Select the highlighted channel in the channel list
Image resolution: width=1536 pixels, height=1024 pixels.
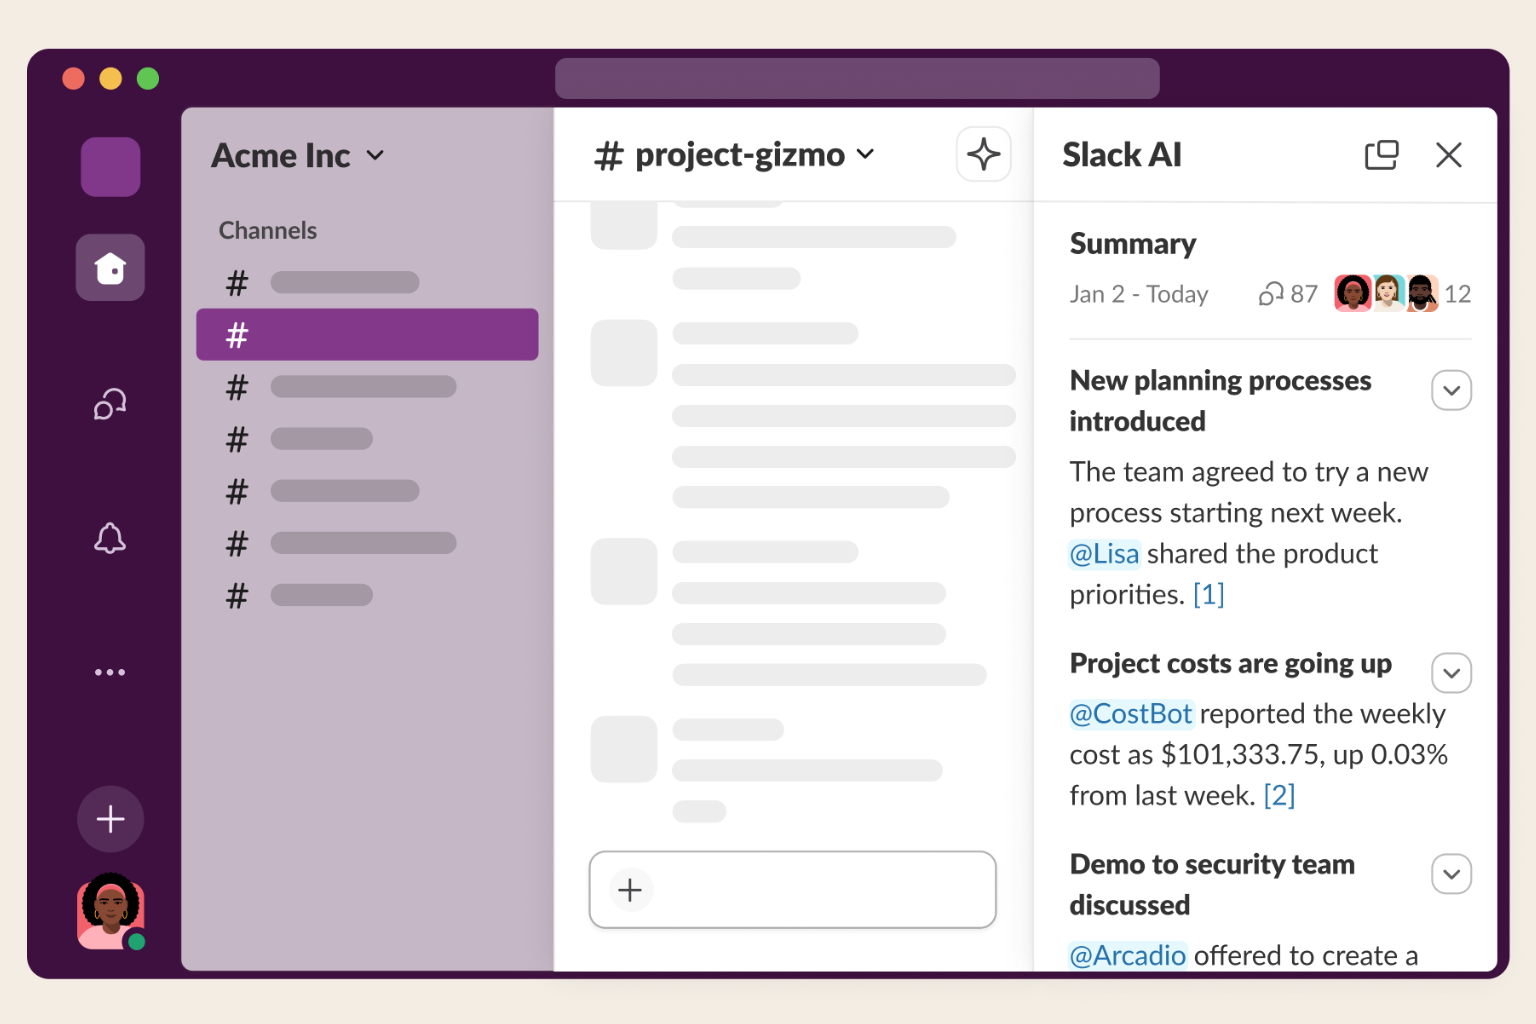pyautogui.click(x=367, y=335)
